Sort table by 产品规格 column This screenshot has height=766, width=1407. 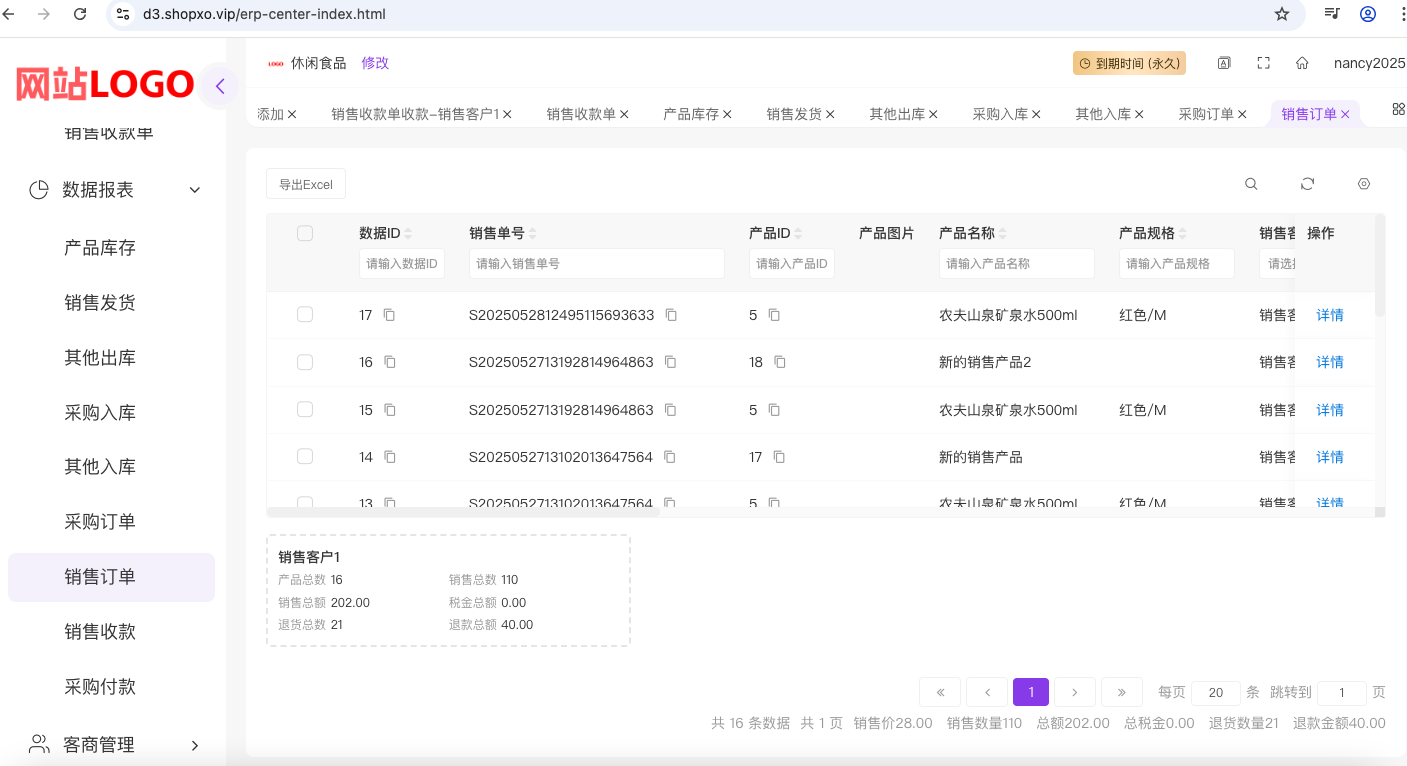click(1183, 234)
